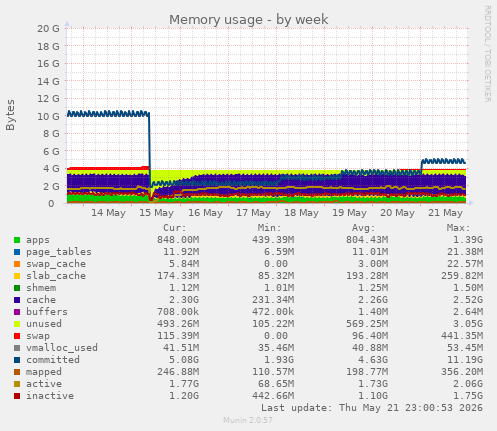497x431 pixels.
Task: Click the 'Memory usage - by week' title
Action: [249, 20]
